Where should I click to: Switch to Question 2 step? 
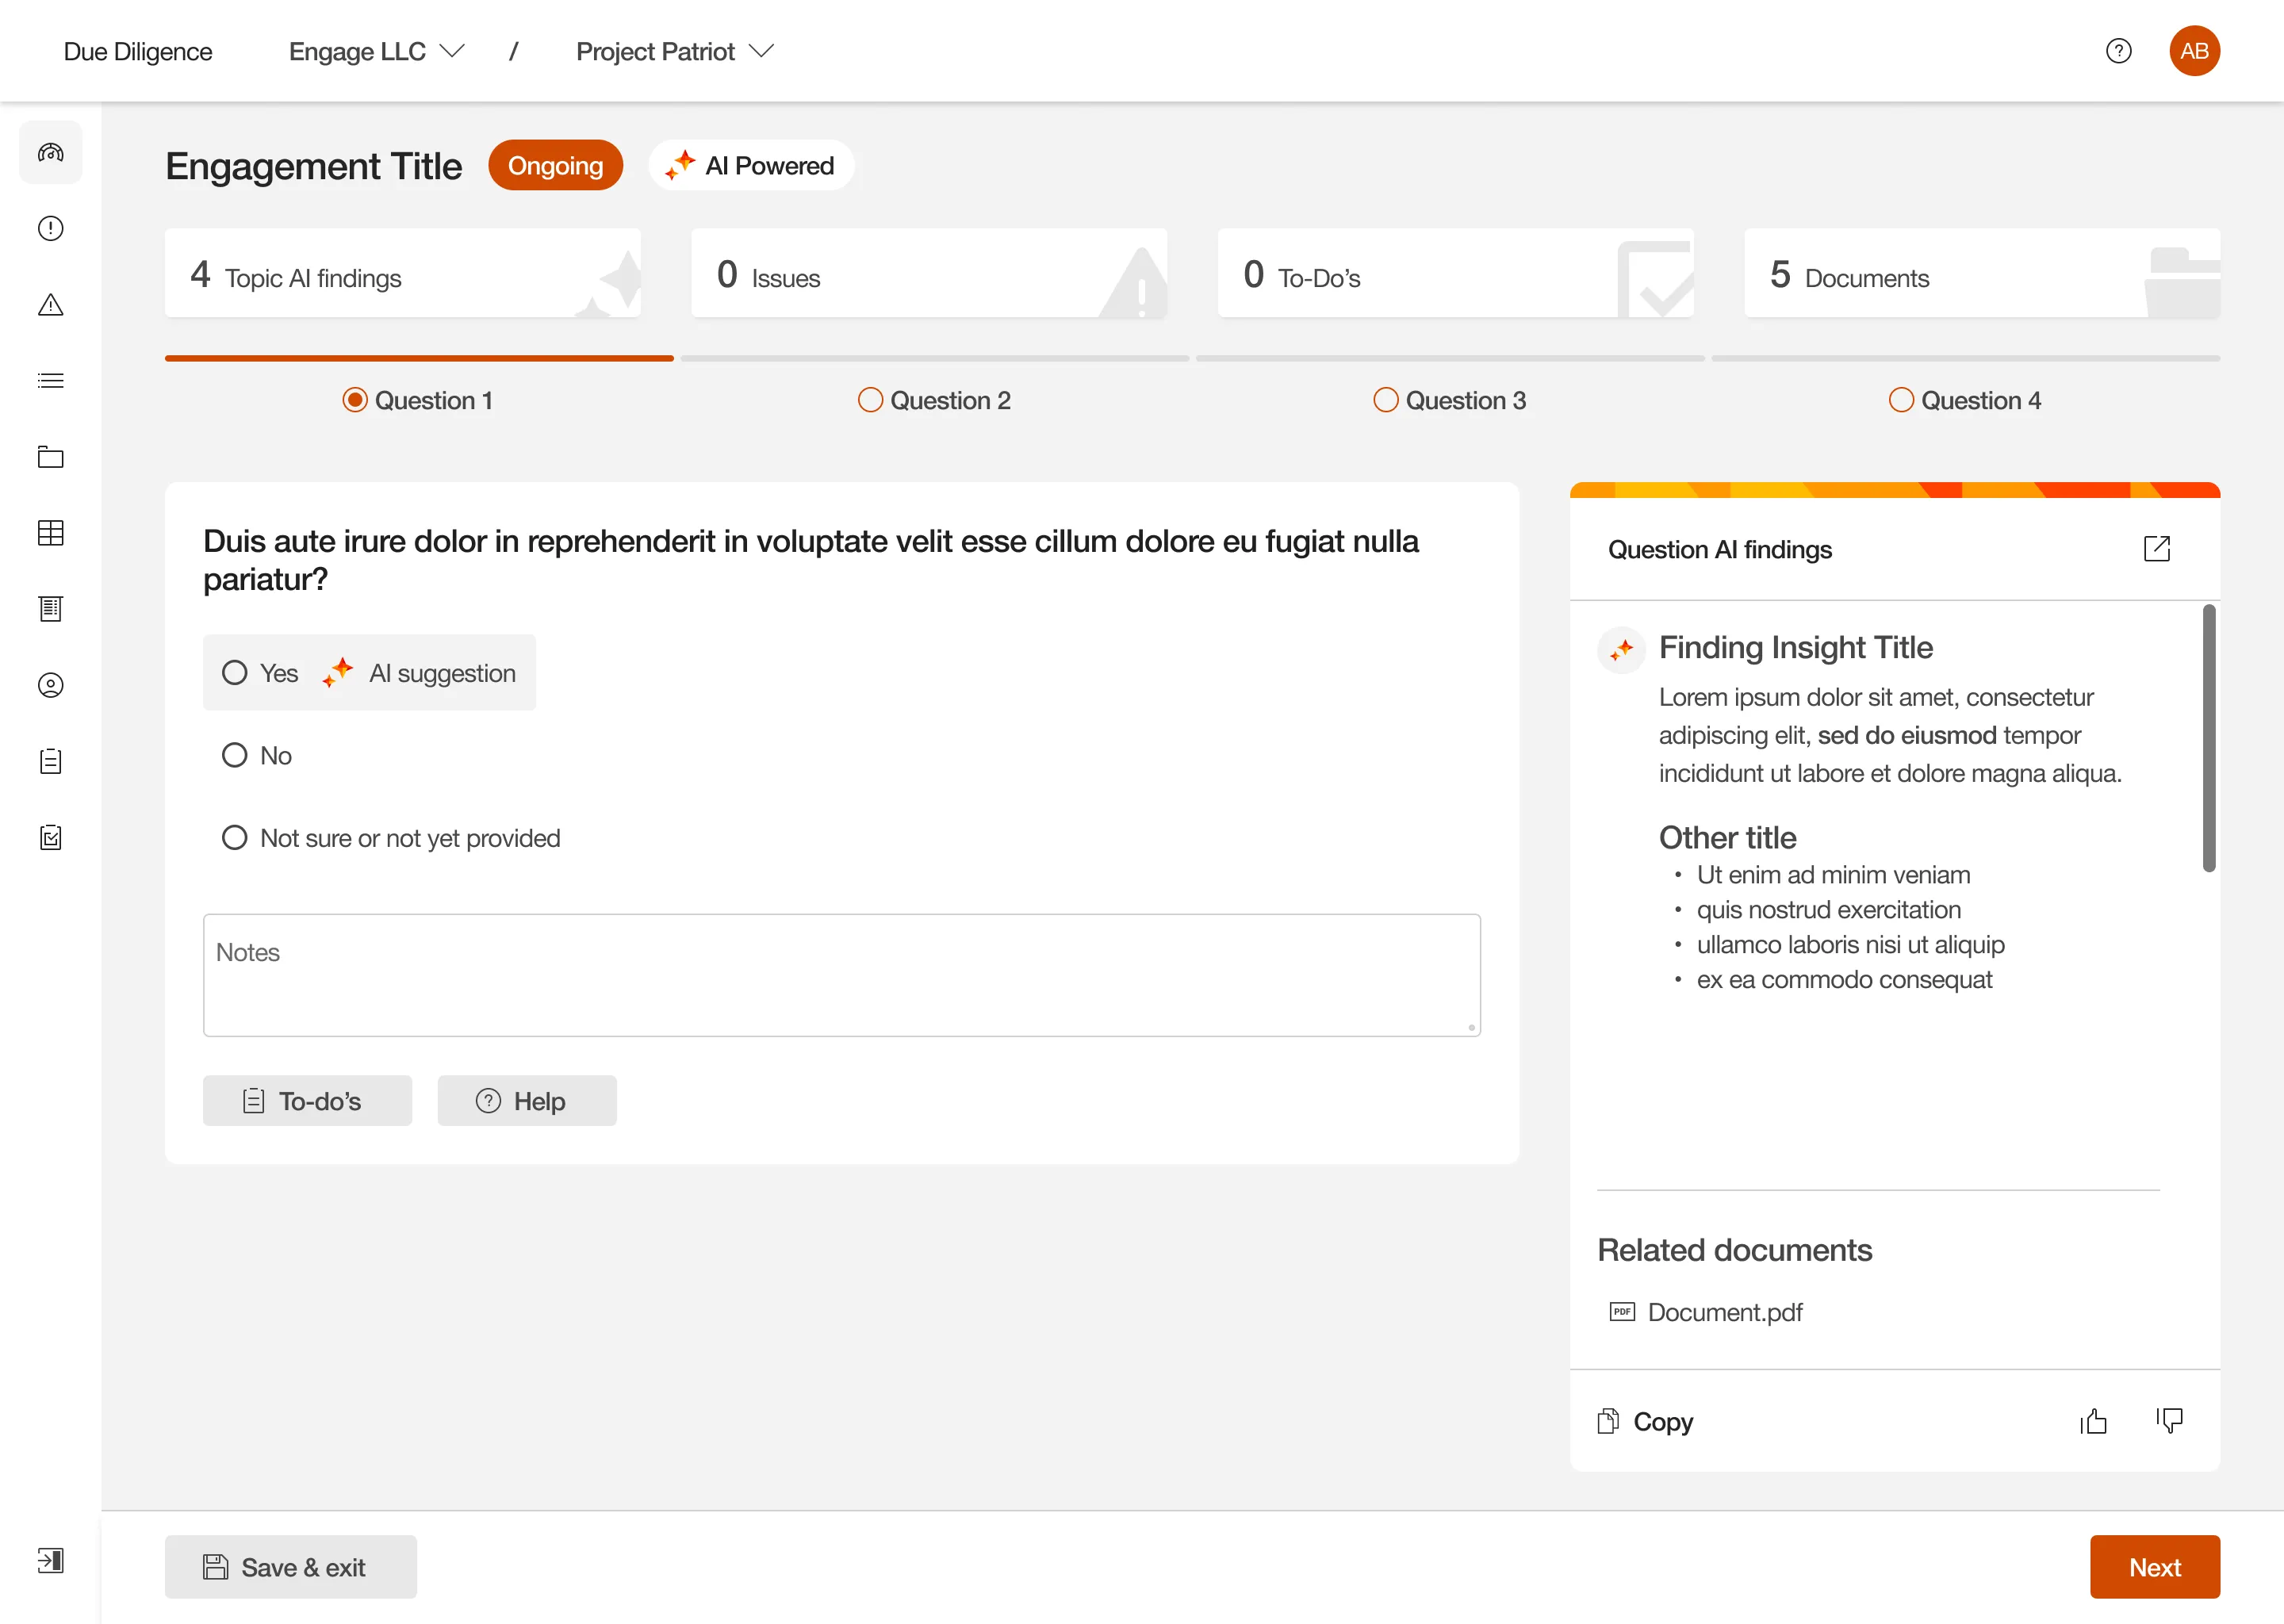pyautogui.click(x=934, y=400)
